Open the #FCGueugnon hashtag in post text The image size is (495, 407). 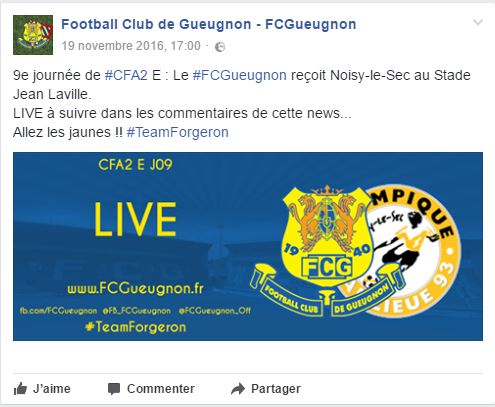coord(239,75)
